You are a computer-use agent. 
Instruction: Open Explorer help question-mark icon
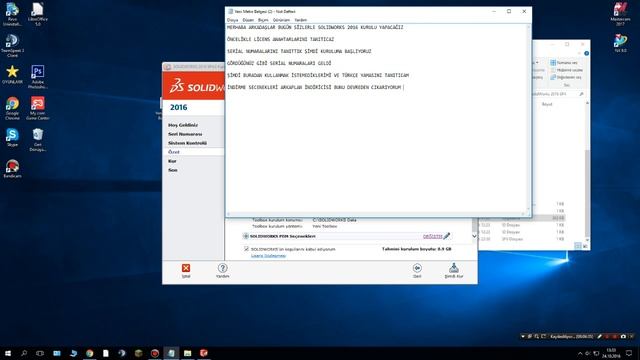pyautogui.click(x=587, y=53)
